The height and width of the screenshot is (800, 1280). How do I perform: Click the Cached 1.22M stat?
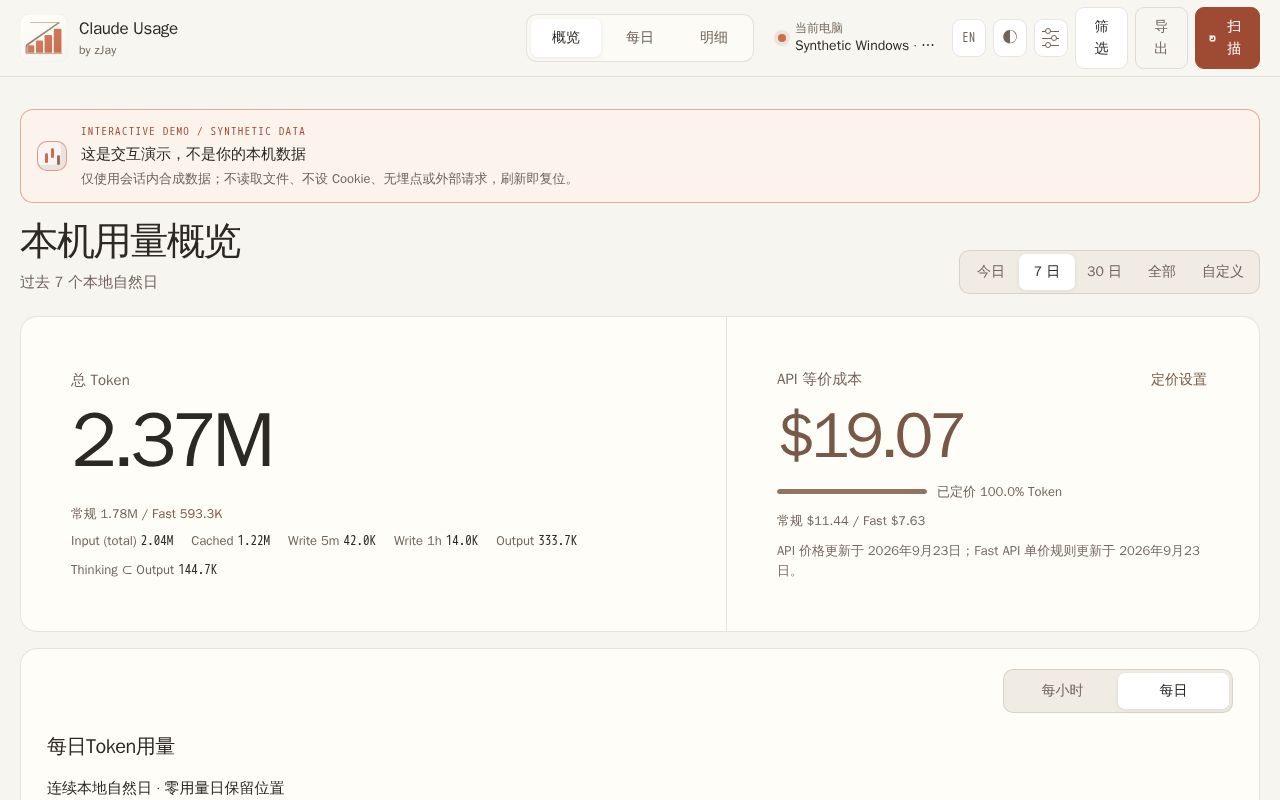(x=230, y=541)
